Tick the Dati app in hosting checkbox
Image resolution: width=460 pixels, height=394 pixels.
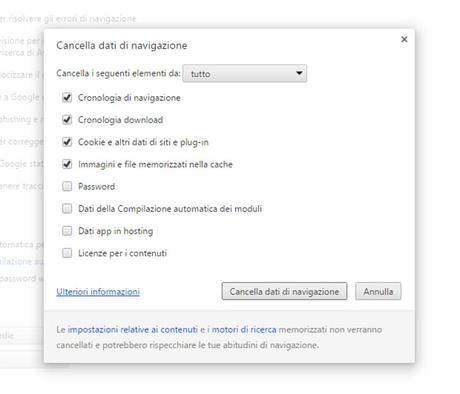click(67, 231)
